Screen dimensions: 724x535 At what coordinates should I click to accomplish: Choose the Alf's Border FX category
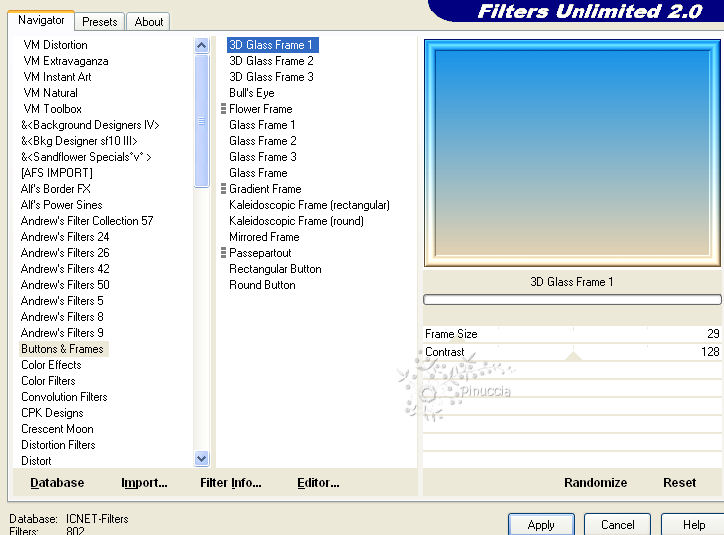pos(55,189)
